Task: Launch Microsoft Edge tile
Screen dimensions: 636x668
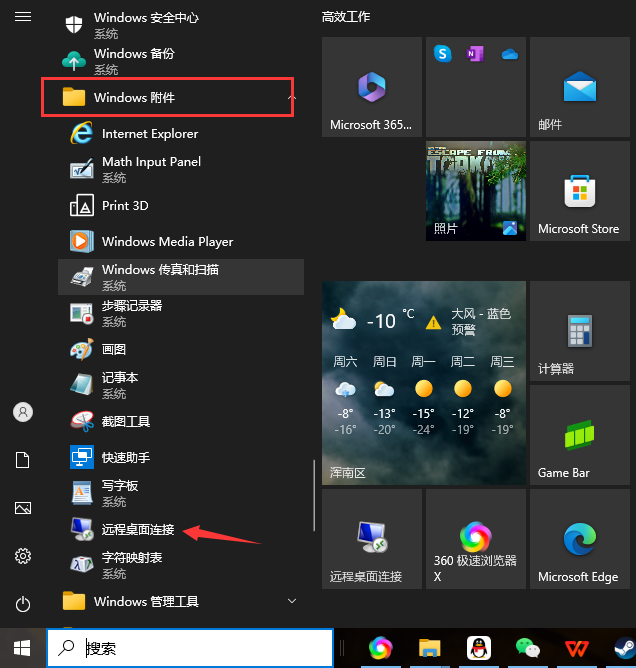Action: coord(578,540)
